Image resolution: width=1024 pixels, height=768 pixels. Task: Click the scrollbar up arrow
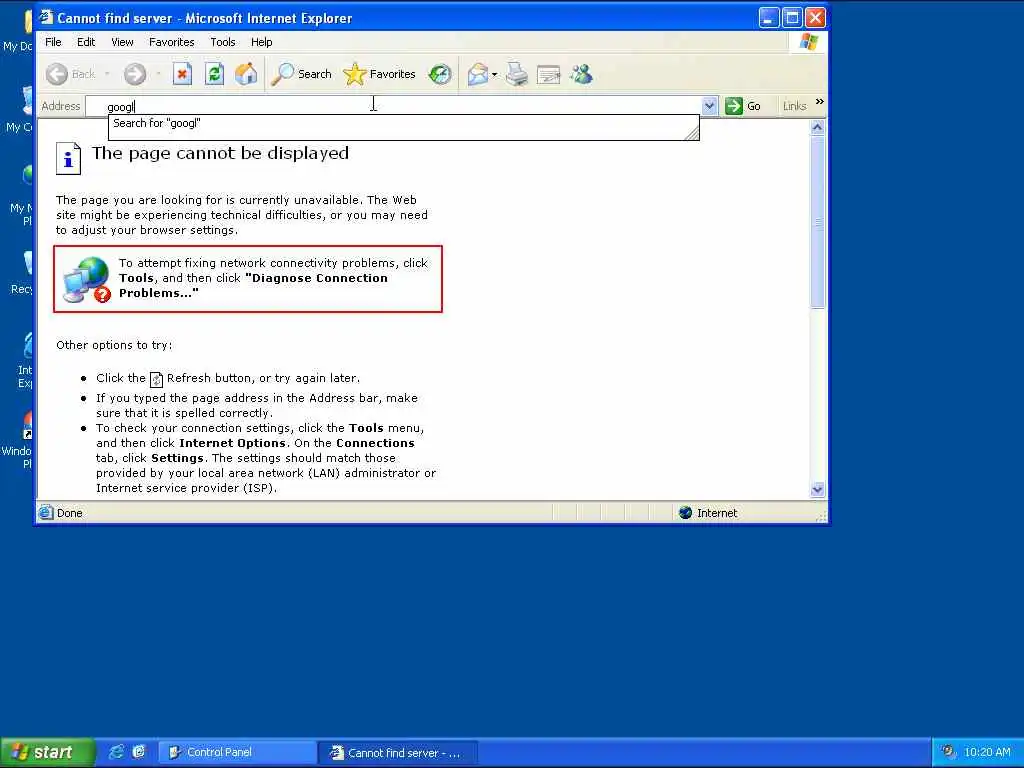click(818, 128)
